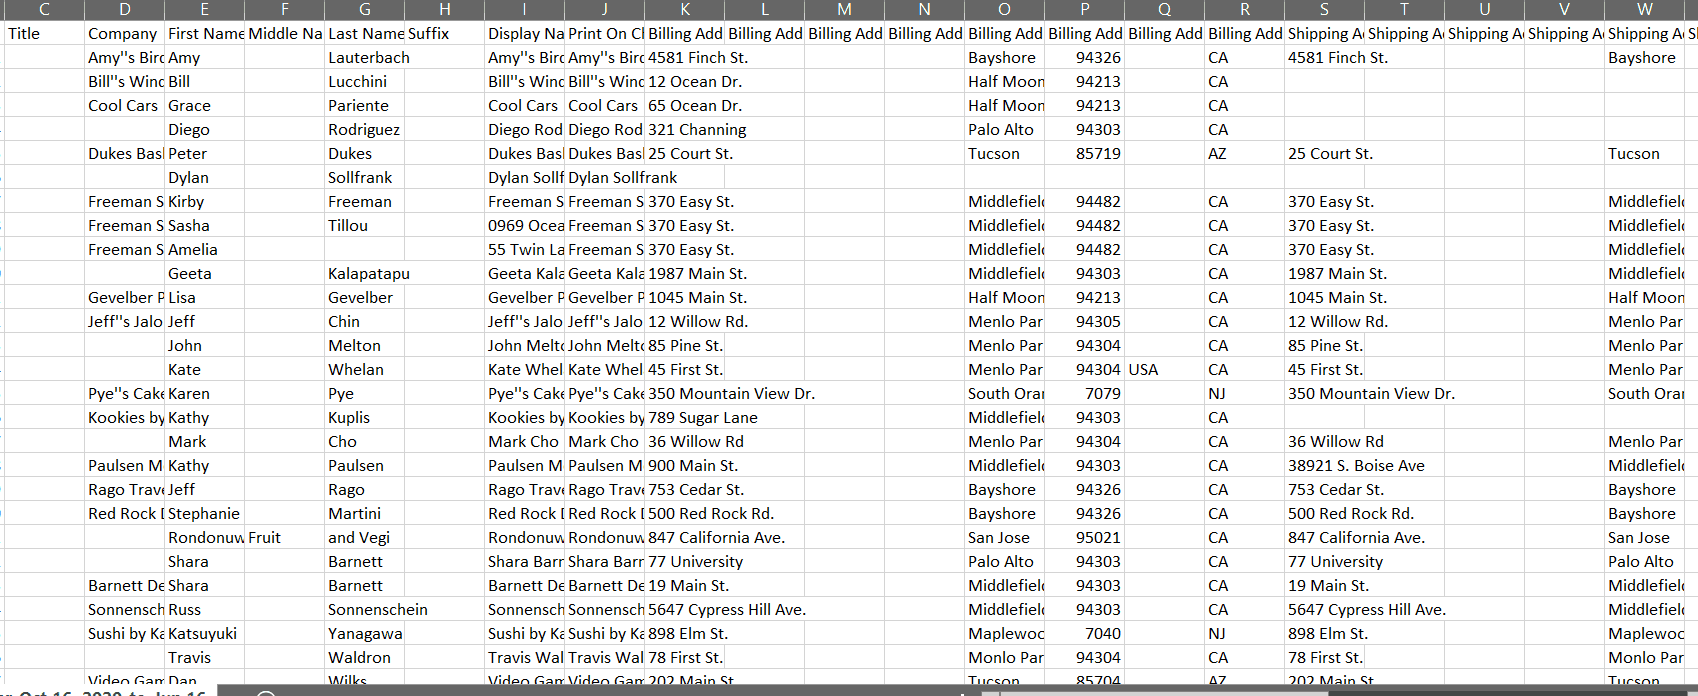The width and height of the screenshot is (1698, 696).
Task: Select display name cell '55 Twin La'
Action: point(525,249)
